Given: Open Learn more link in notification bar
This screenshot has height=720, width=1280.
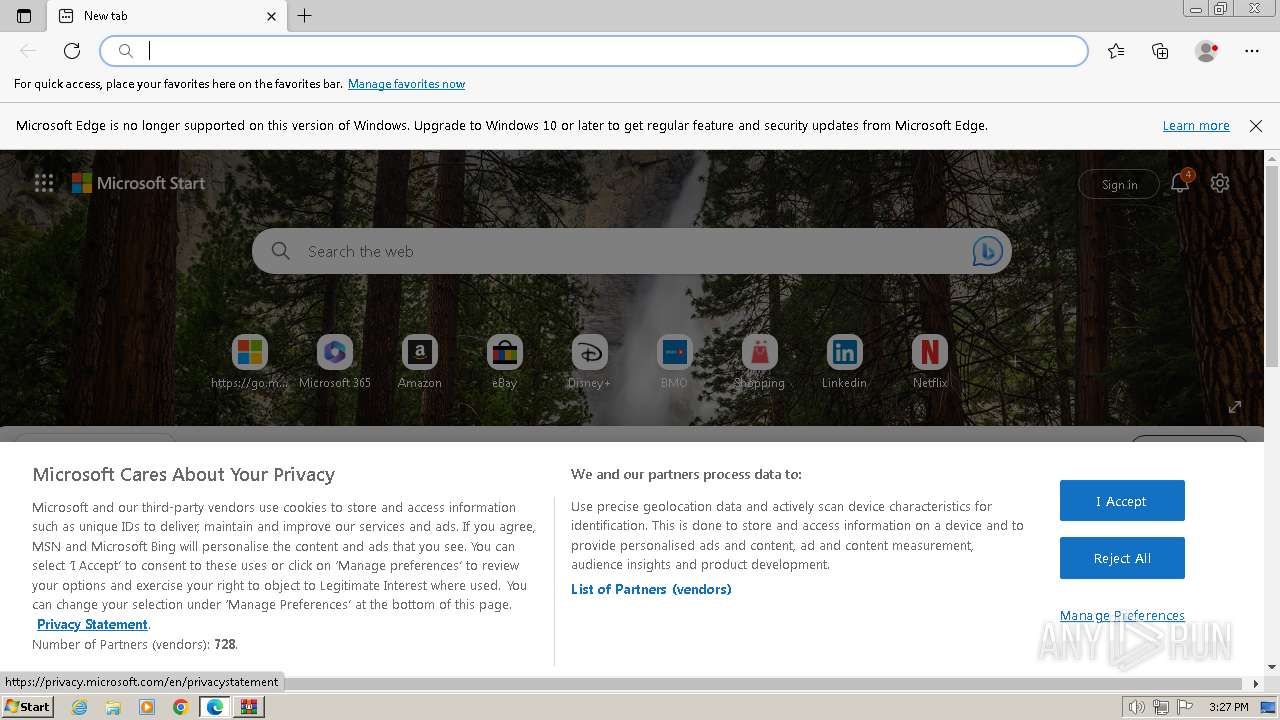Looking at the screenshot, I should point(1196,126).
